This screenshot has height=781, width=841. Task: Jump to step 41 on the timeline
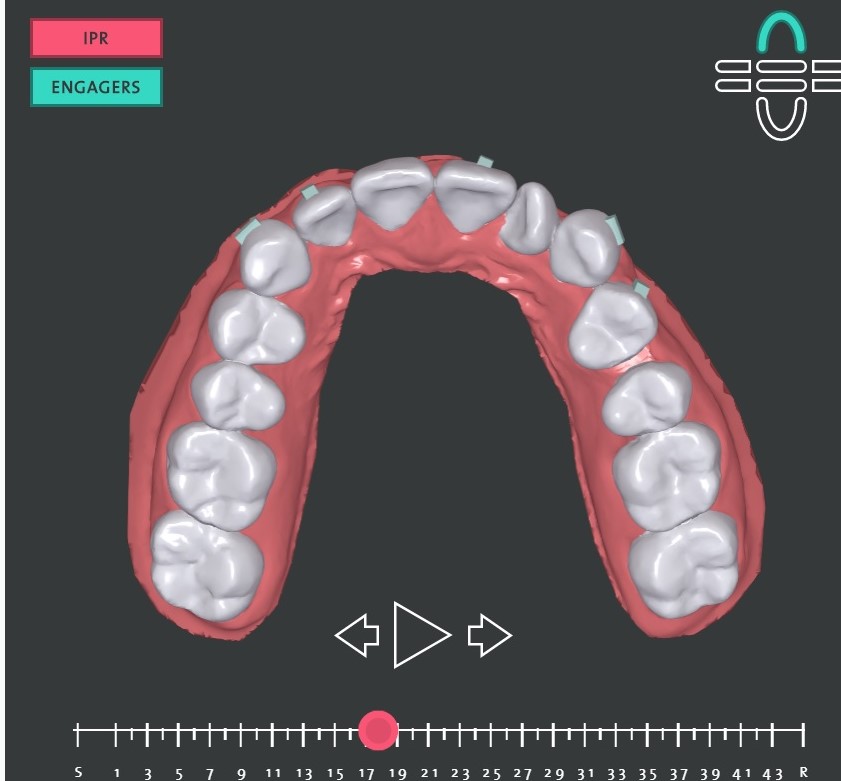coord(742,773)
